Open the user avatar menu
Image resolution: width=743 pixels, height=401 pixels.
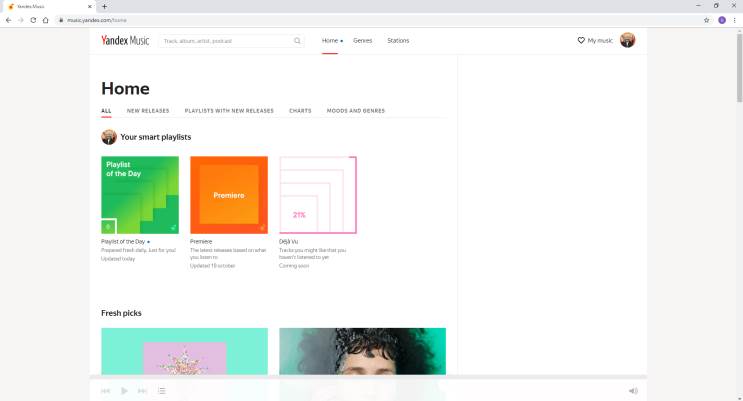[x=627, y=40]
